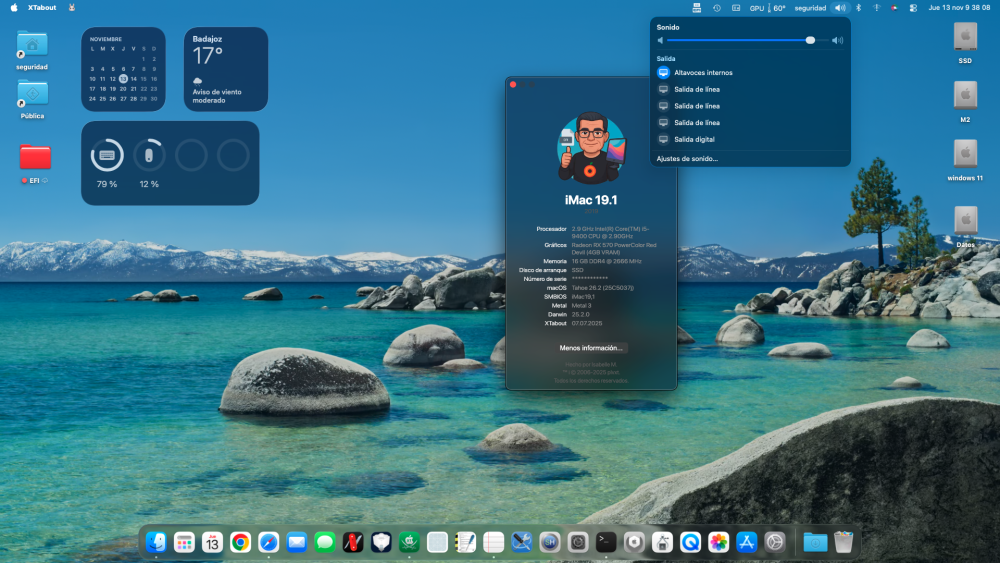The width and height of the screenshot is (1000, 563).
Task: Select the second Salida de línea output
Action: (750, 106)
